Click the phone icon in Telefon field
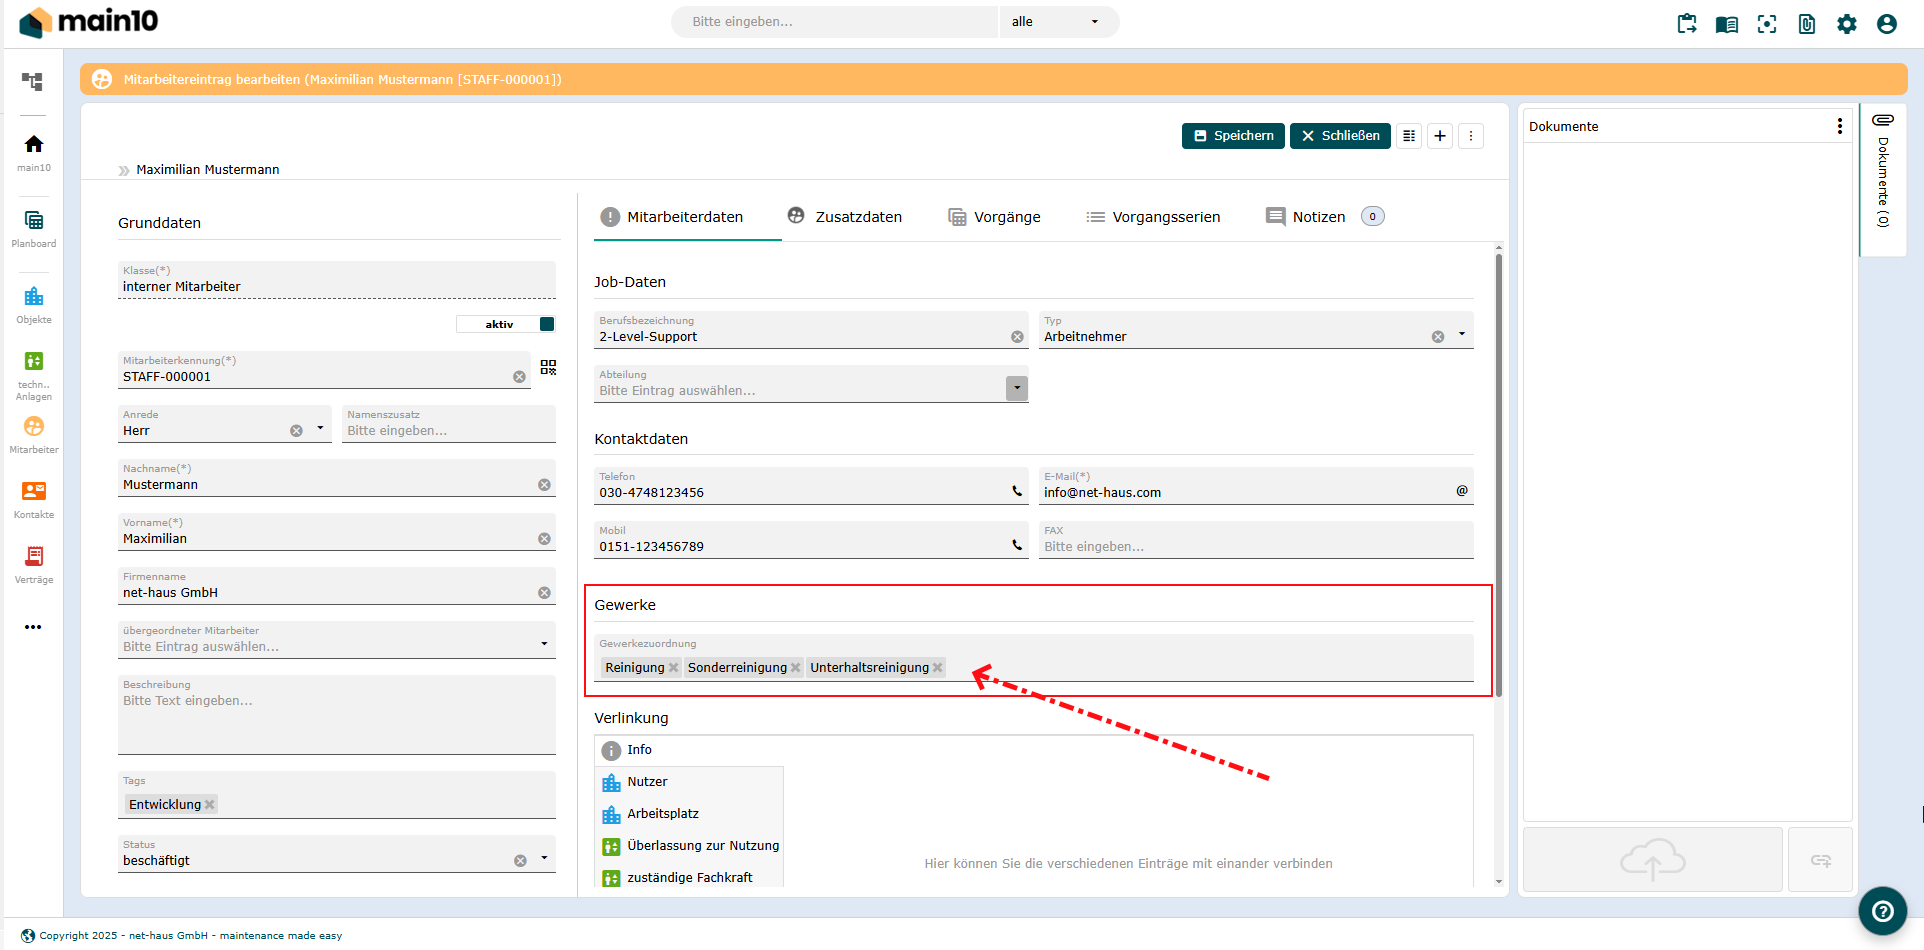Viewport: 1924px width, 950px height. coord(1017,491)
